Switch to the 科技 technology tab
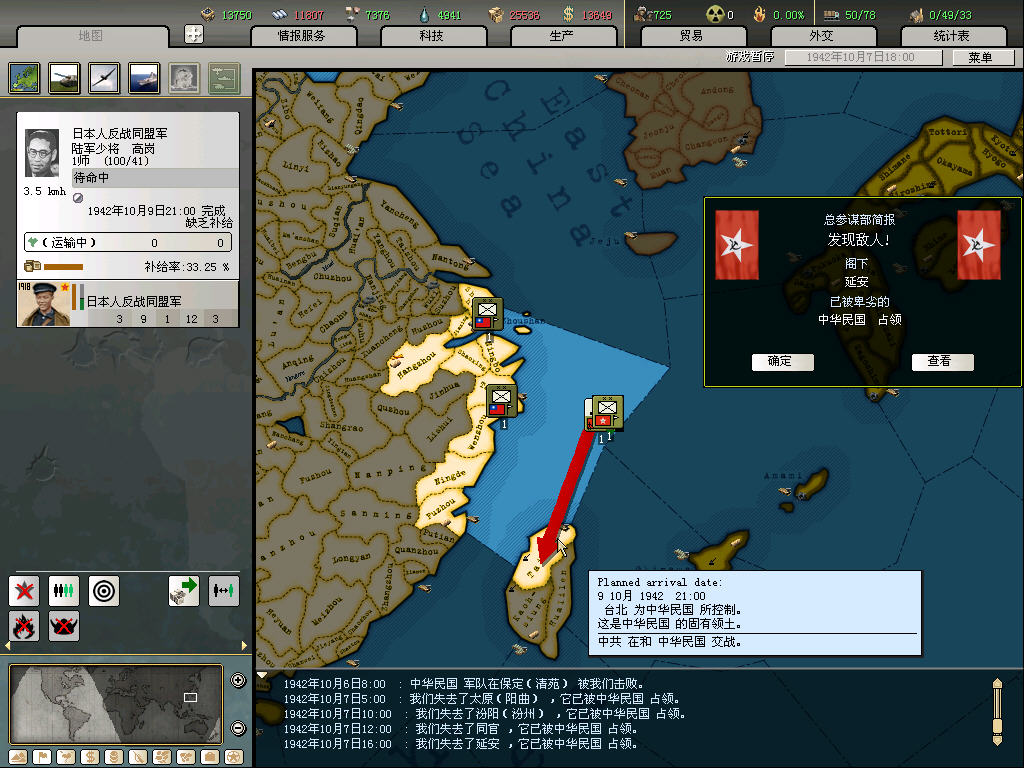Screen dimensions: 1024x768 click(x=431, y=36)
